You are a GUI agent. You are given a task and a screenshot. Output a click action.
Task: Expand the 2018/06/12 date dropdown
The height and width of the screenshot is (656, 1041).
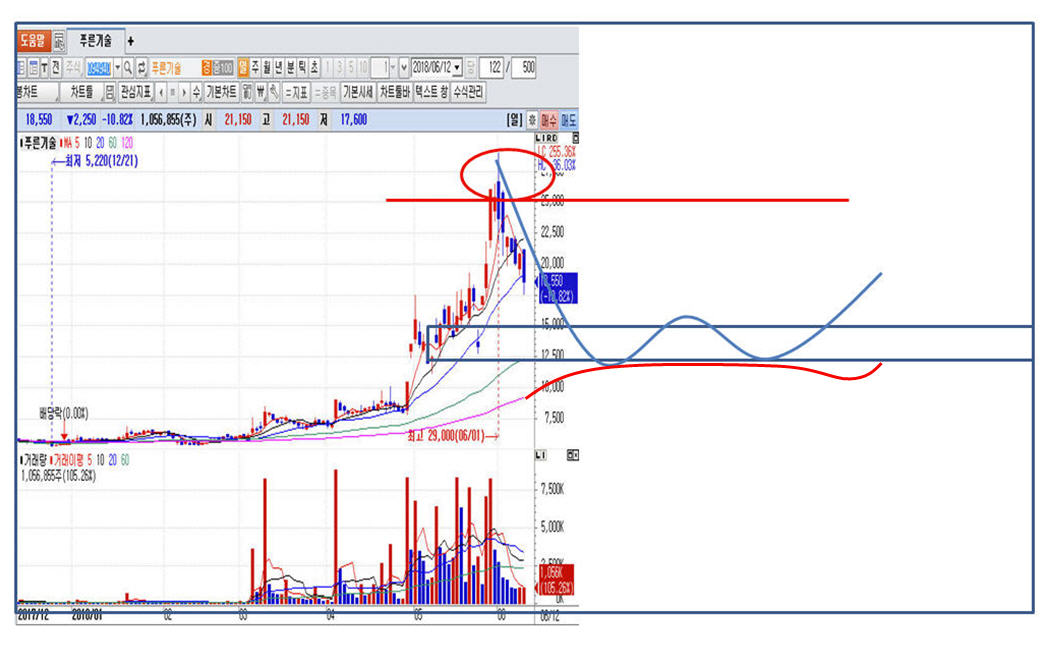458,68
